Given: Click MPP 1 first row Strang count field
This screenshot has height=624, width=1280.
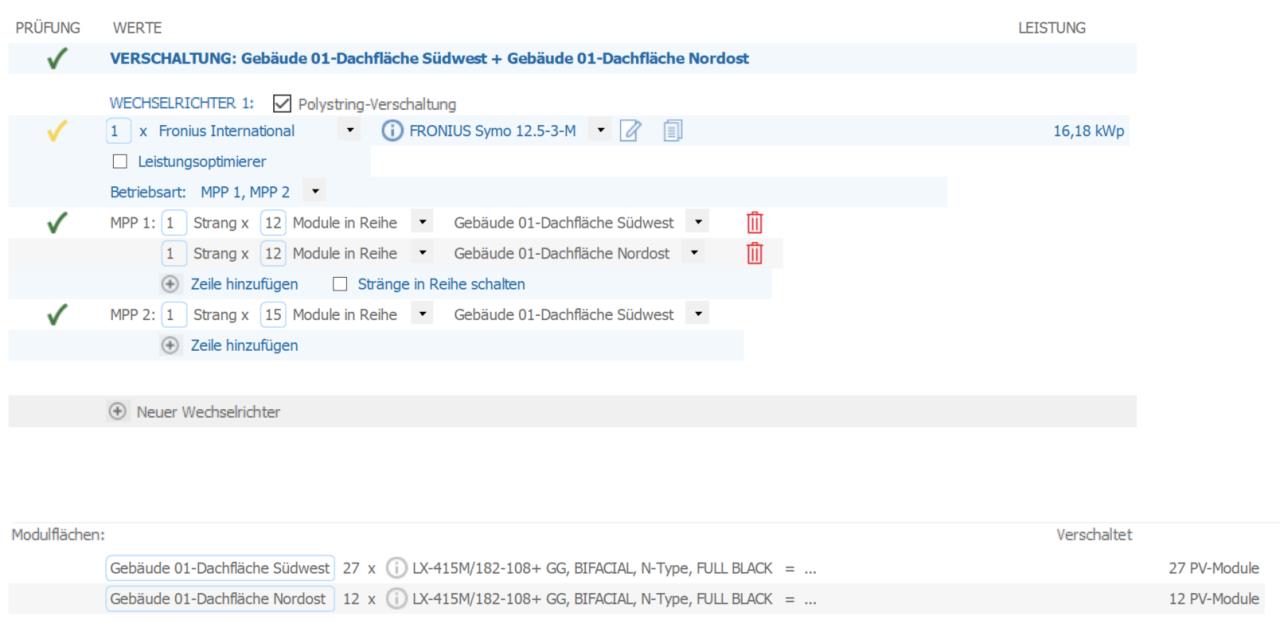Looking at the screenshot, I should click(174, 223).
